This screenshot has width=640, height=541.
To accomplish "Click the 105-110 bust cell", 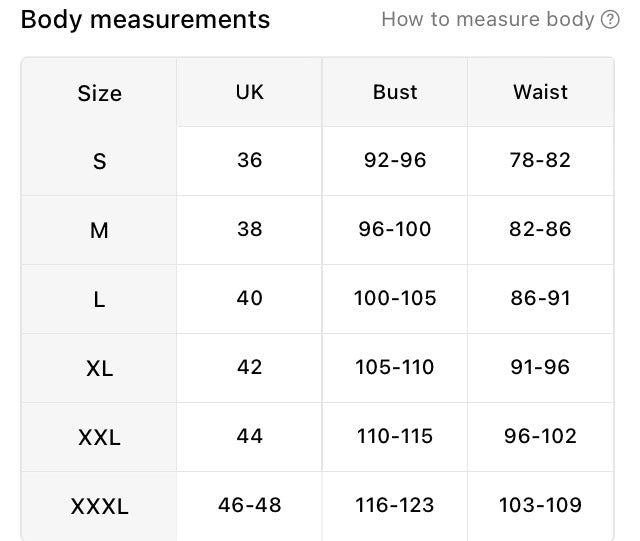I will point(395,367).
